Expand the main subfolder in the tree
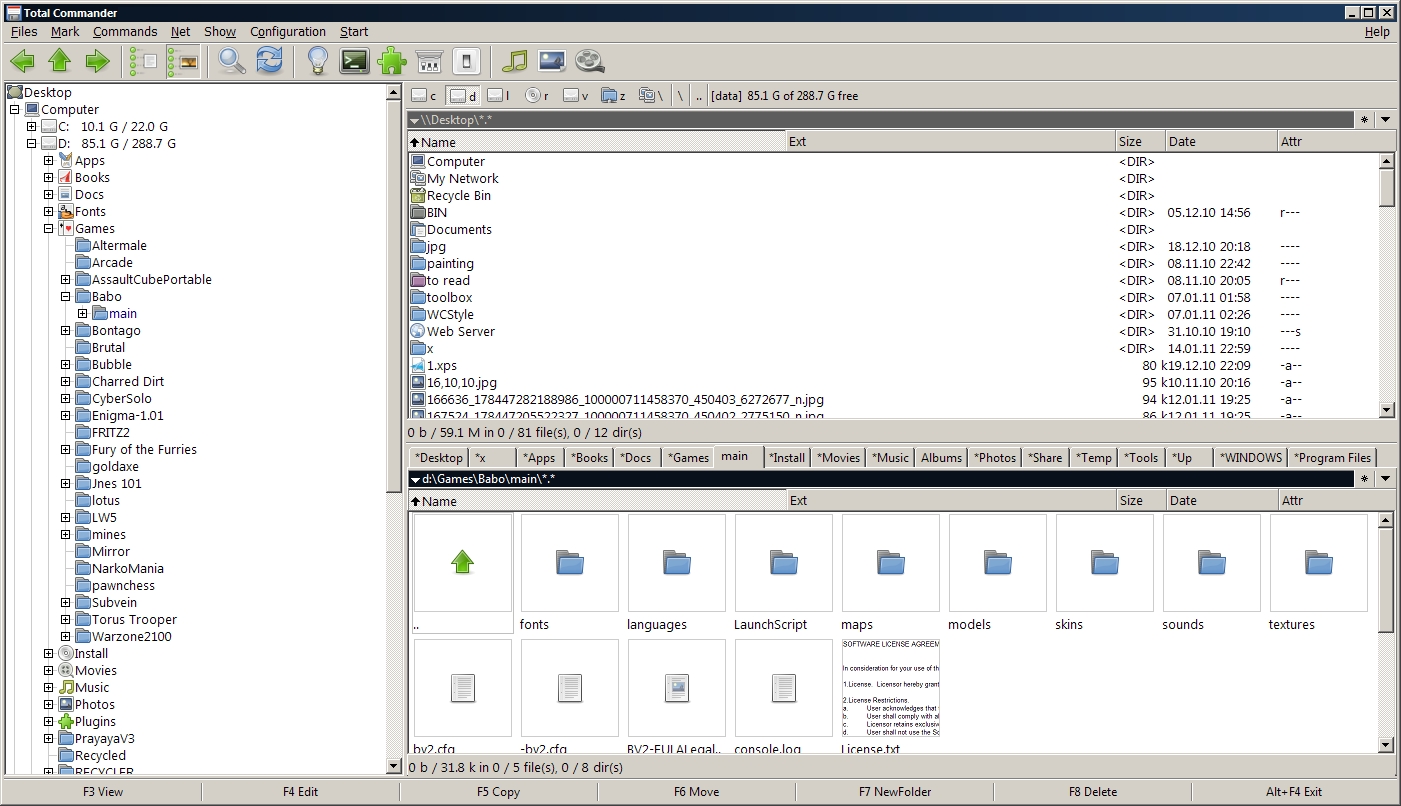The image size is (1401, 806). pyautogui.click(x=83, y=314)
